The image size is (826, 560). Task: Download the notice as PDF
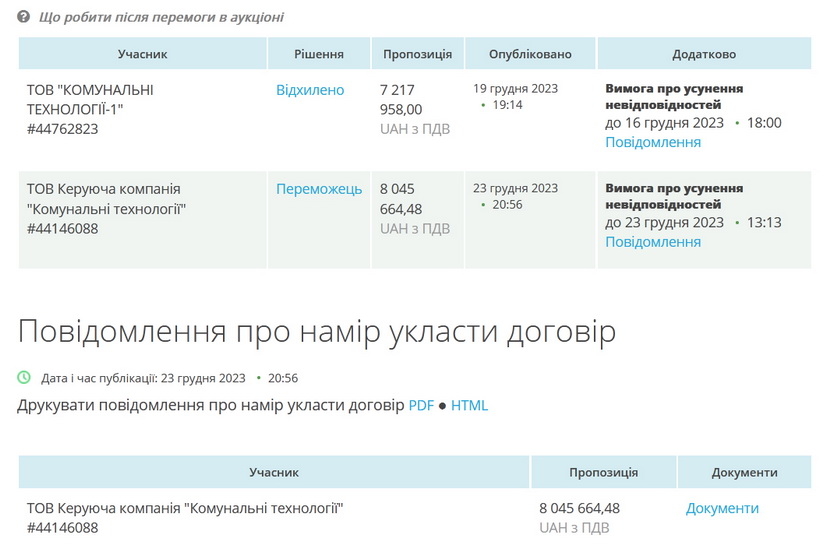[421, 405]
